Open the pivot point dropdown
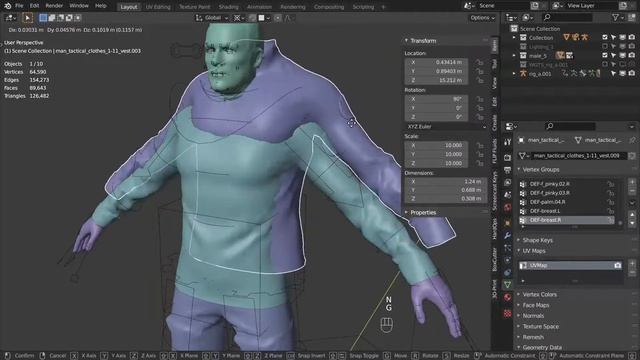Viewport: 640px width, 360px height. tap(239, 18)
